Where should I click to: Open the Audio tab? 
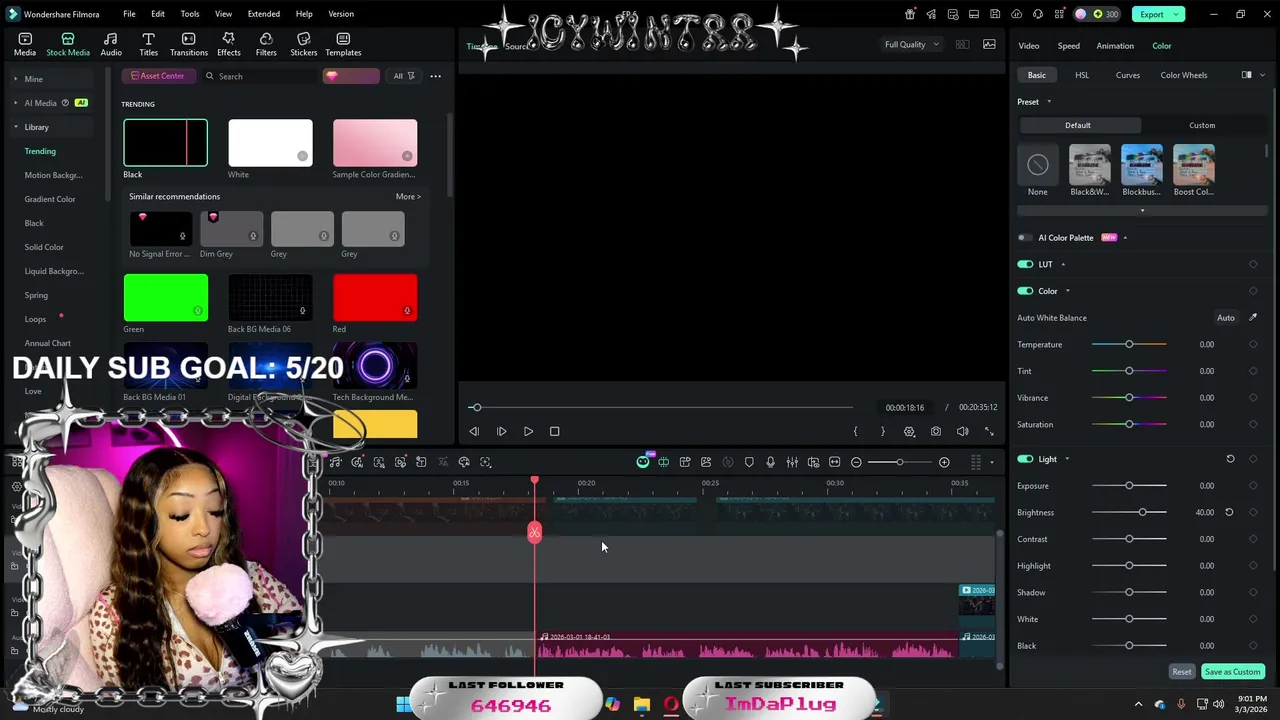(x=111, y=44)
